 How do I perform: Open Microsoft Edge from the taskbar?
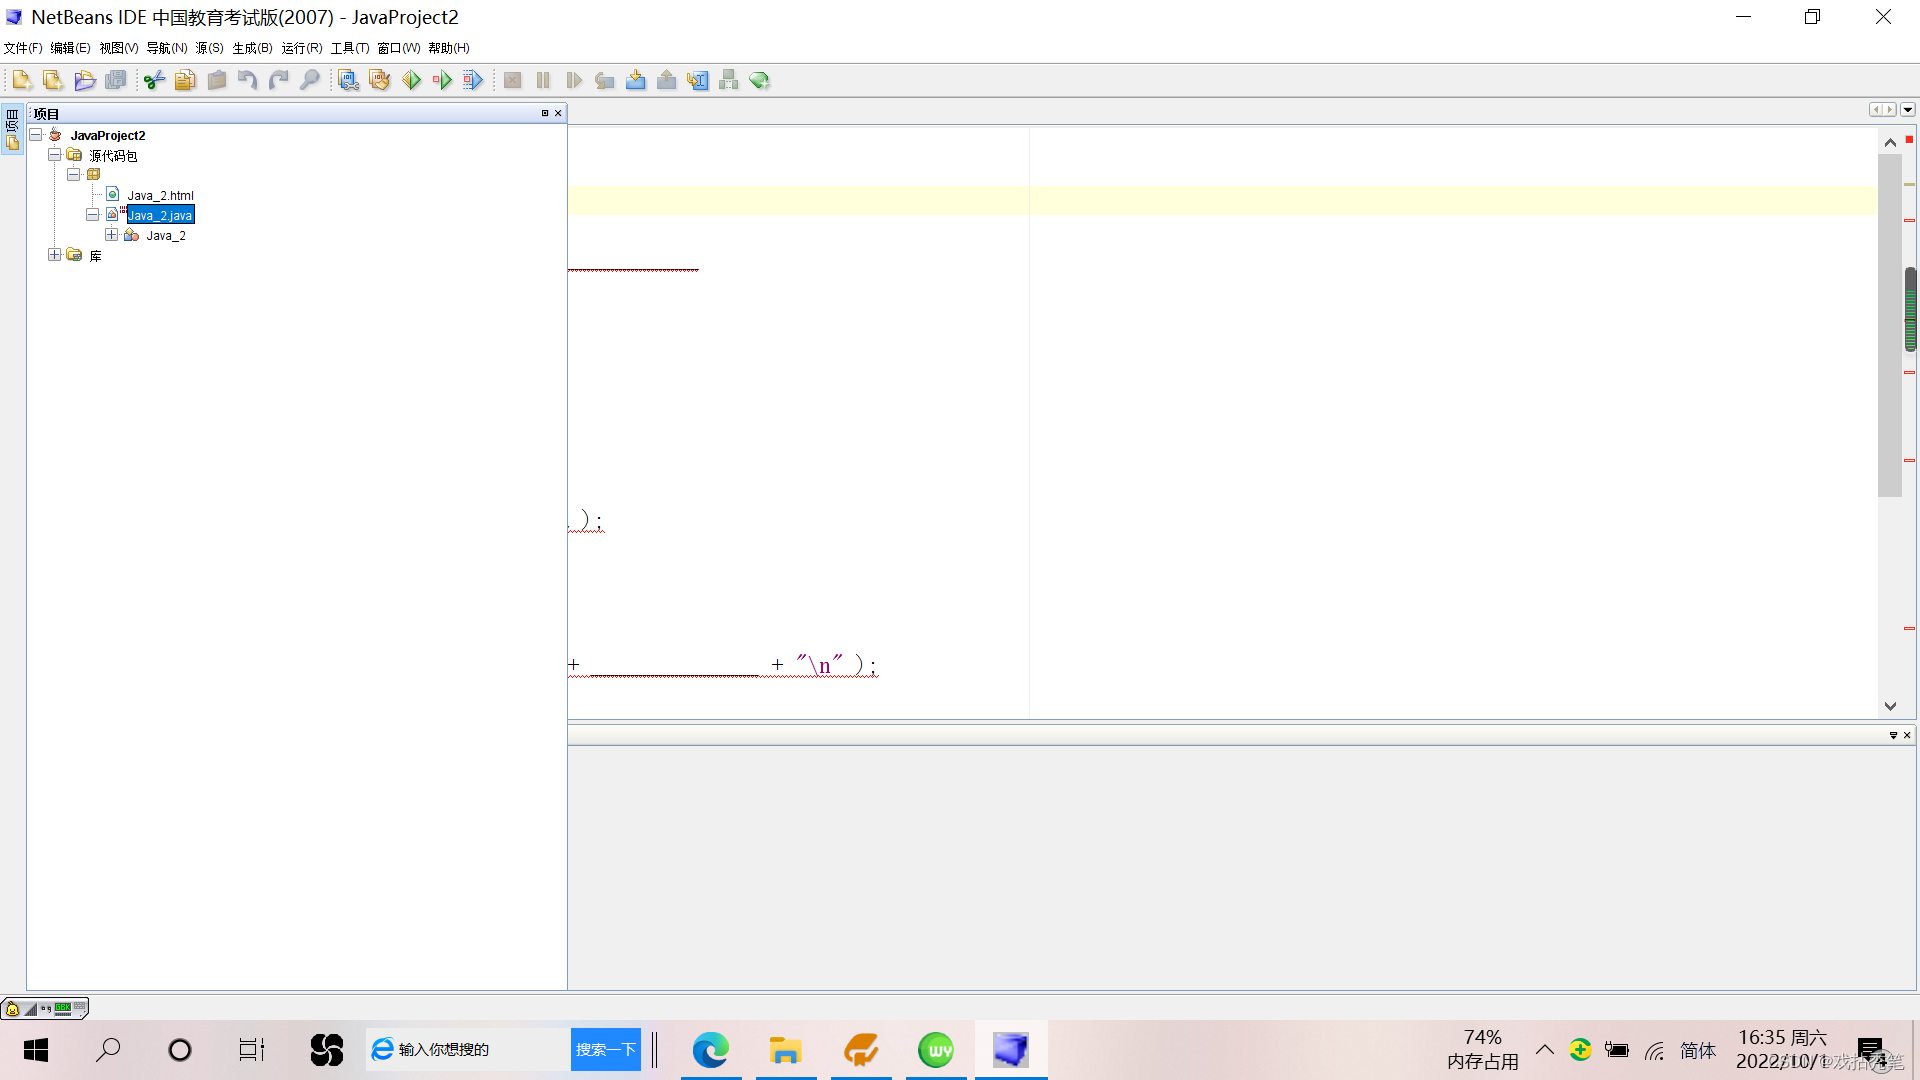tap(710, 1050)
